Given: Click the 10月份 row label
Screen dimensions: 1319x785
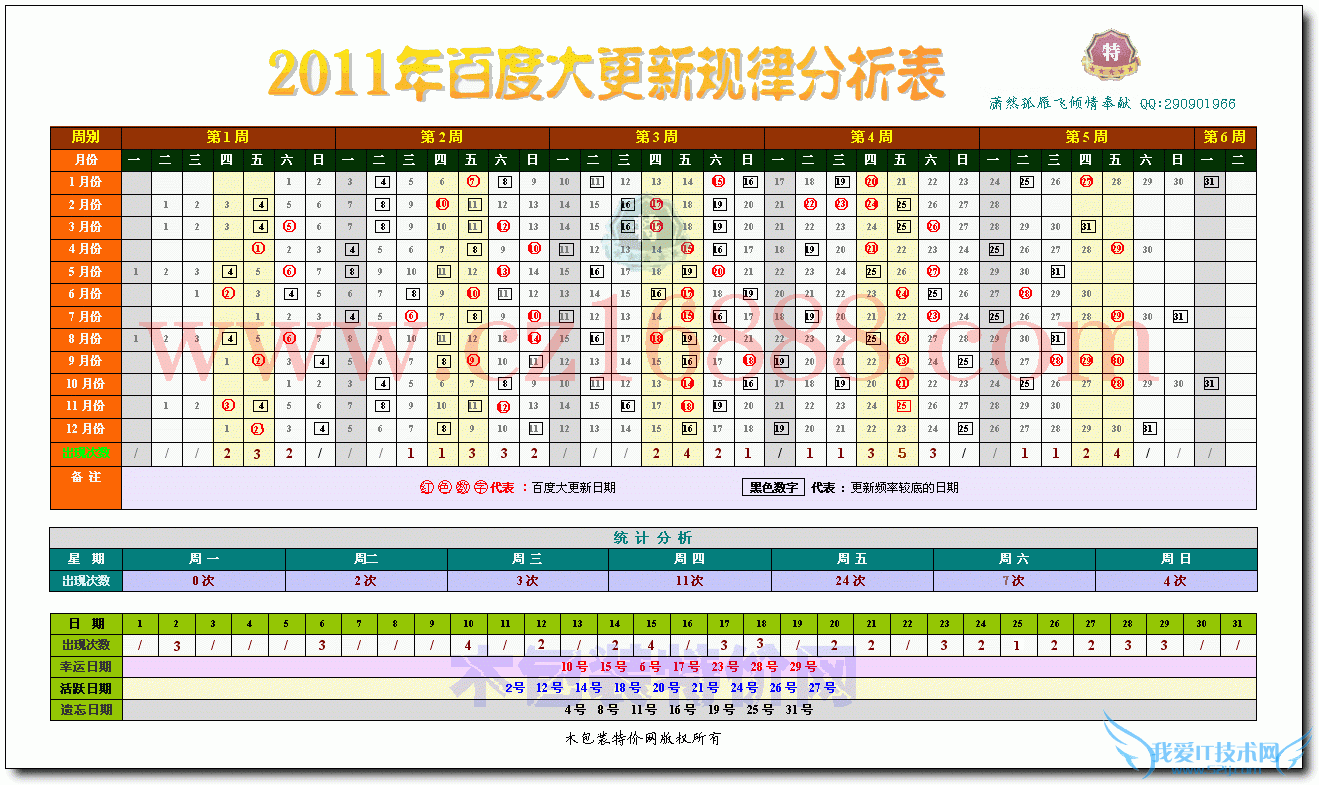Looking at the screenshot, I should [86, 384].
